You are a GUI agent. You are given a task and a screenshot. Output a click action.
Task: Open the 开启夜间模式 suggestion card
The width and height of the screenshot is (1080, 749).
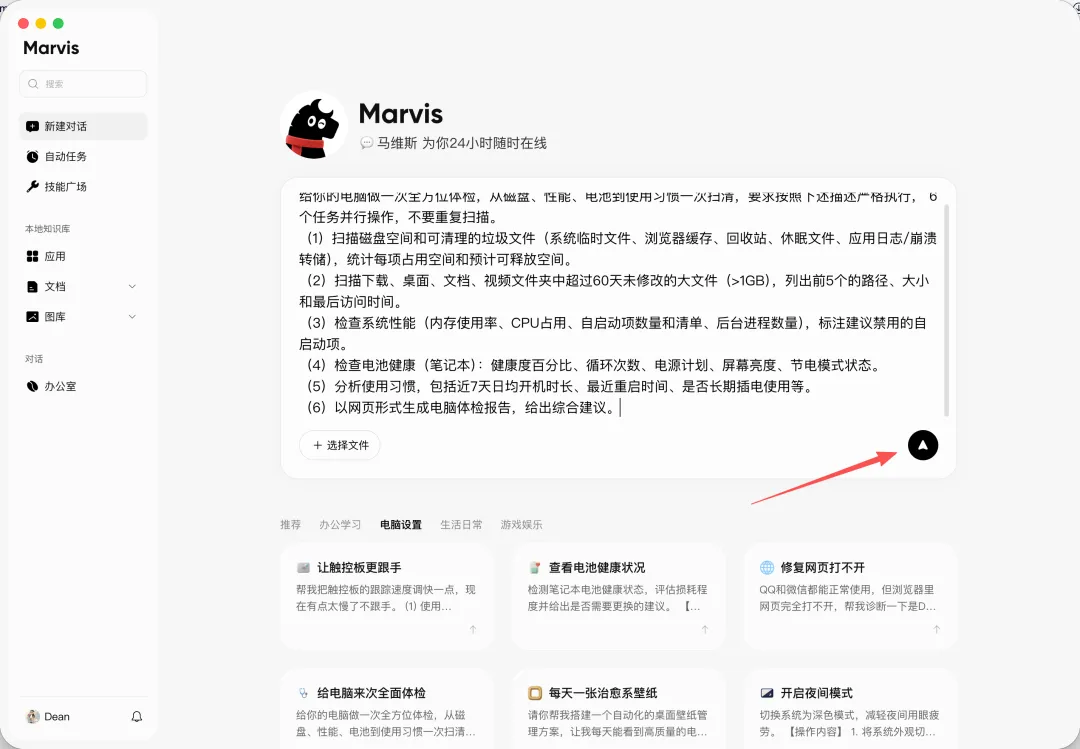point(850,710)
